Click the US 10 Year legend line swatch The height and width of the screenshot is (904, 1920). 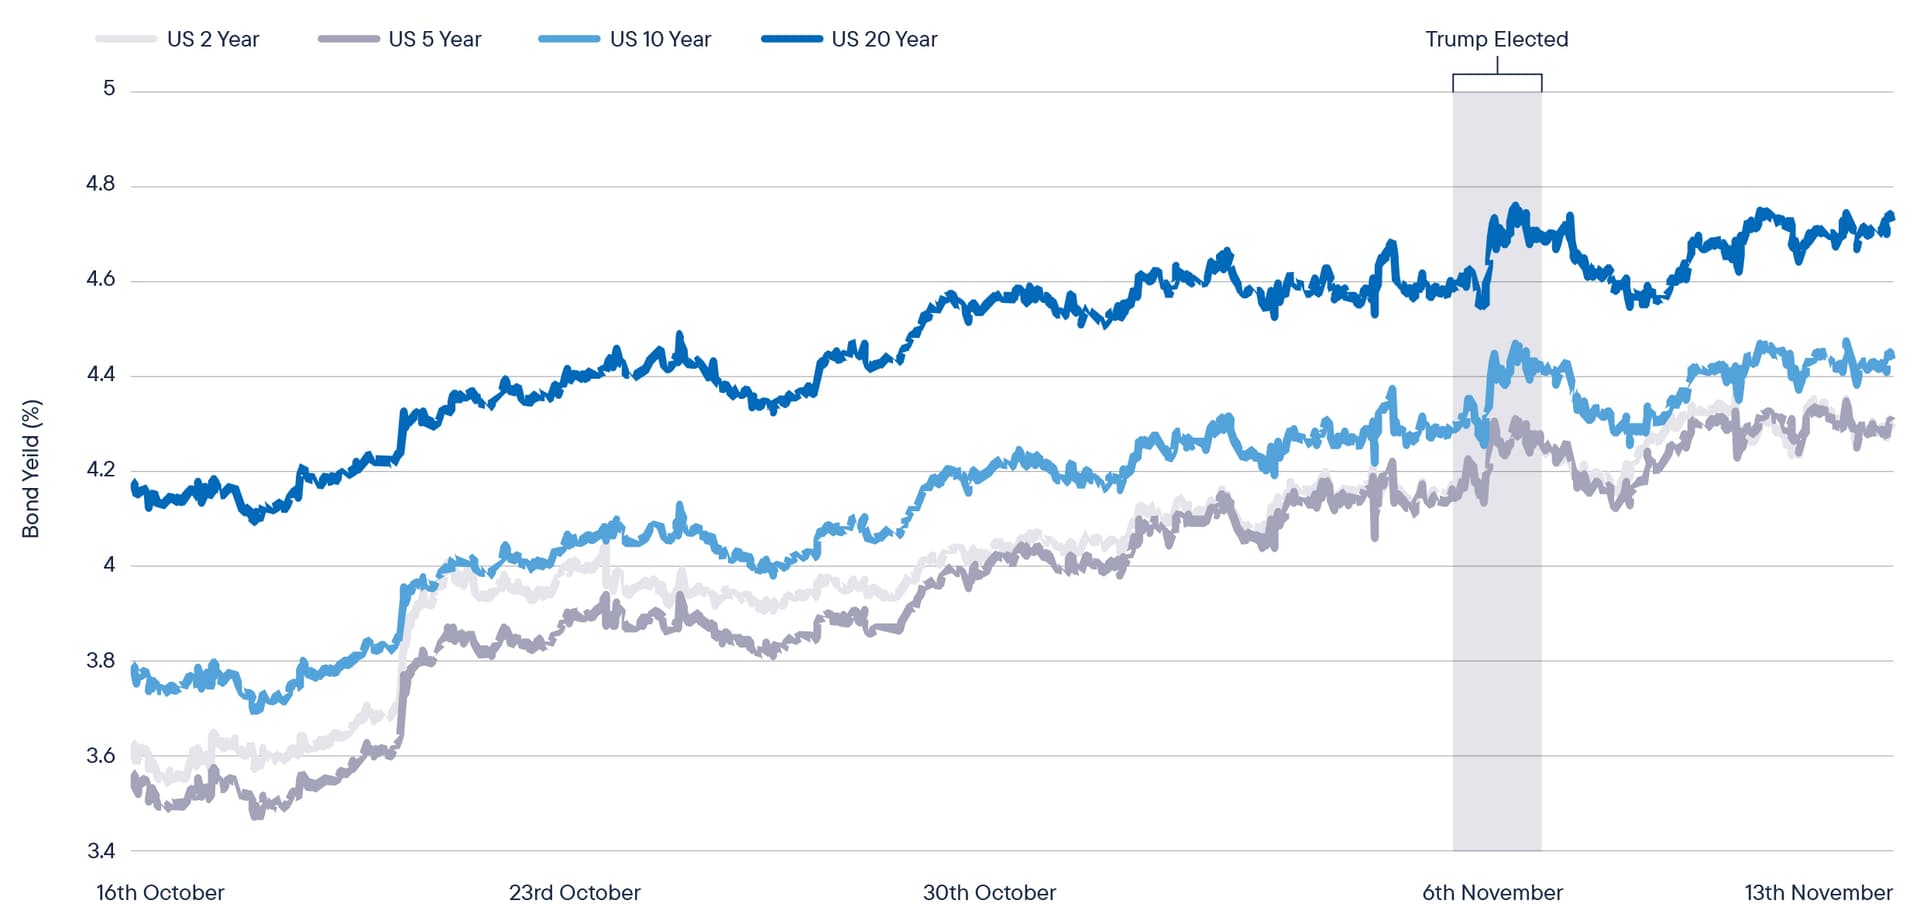point(569,39)
